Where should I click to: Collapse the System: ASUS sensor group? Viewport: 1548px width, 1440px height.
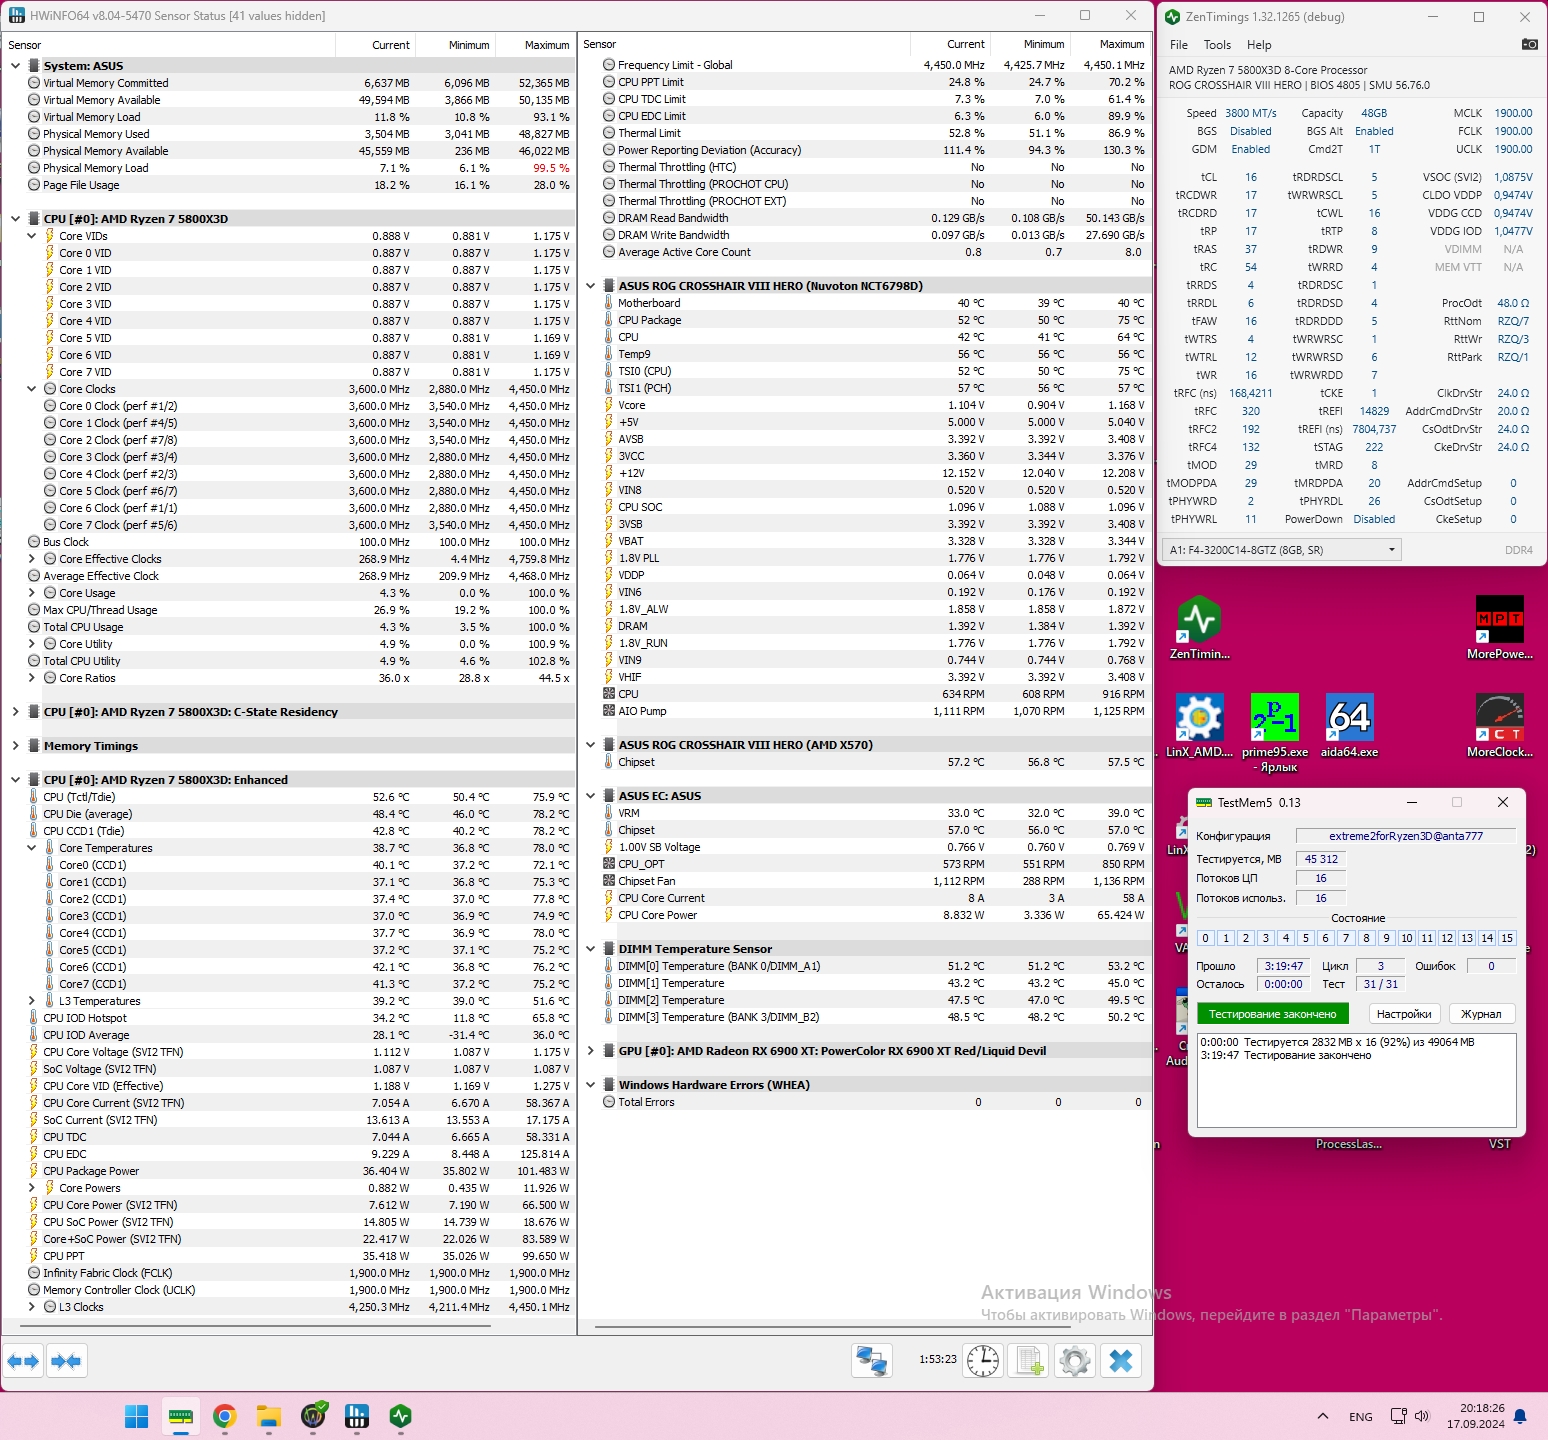click(15, 66)
